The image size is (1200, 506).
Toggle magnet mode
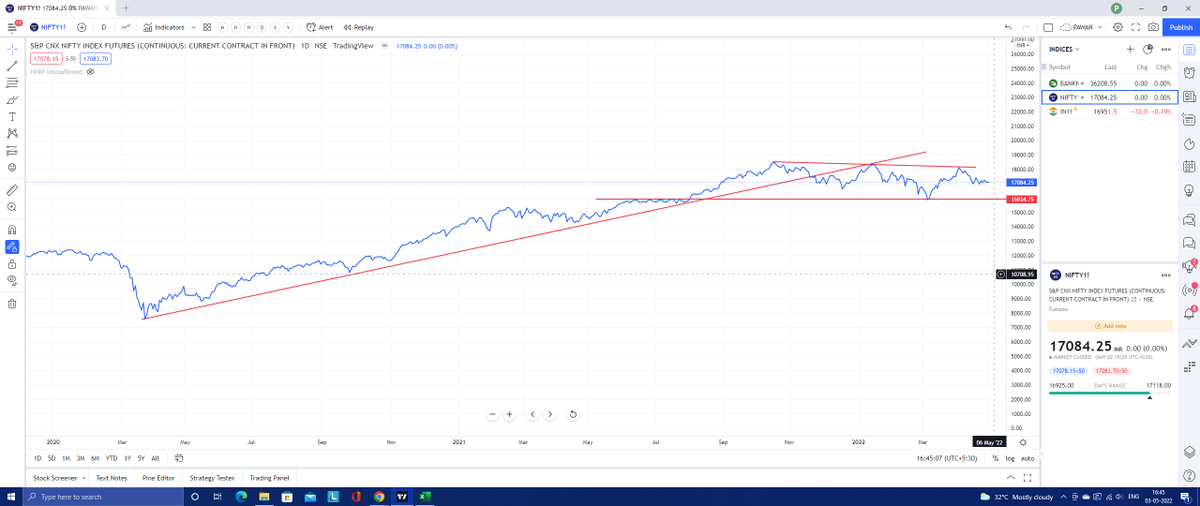point(12,229)
